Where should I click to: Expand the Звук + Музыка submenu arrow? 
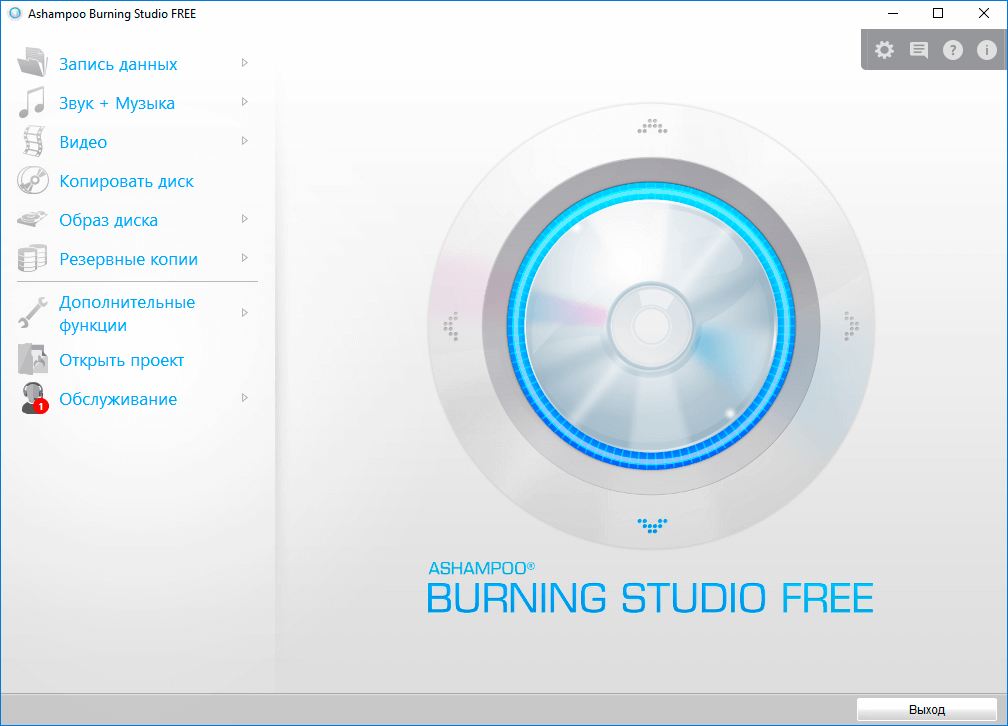click(x=244, y=102)
